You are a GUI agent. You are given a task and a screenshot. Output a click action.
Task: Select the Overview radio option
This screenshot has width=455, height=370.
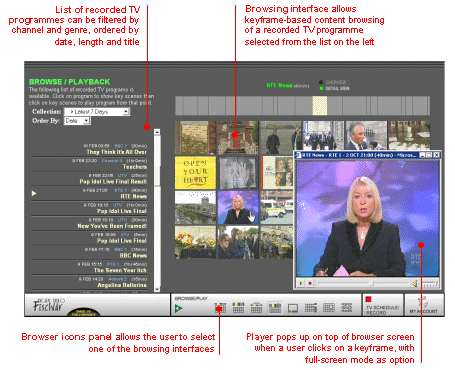tap(321, 82)
